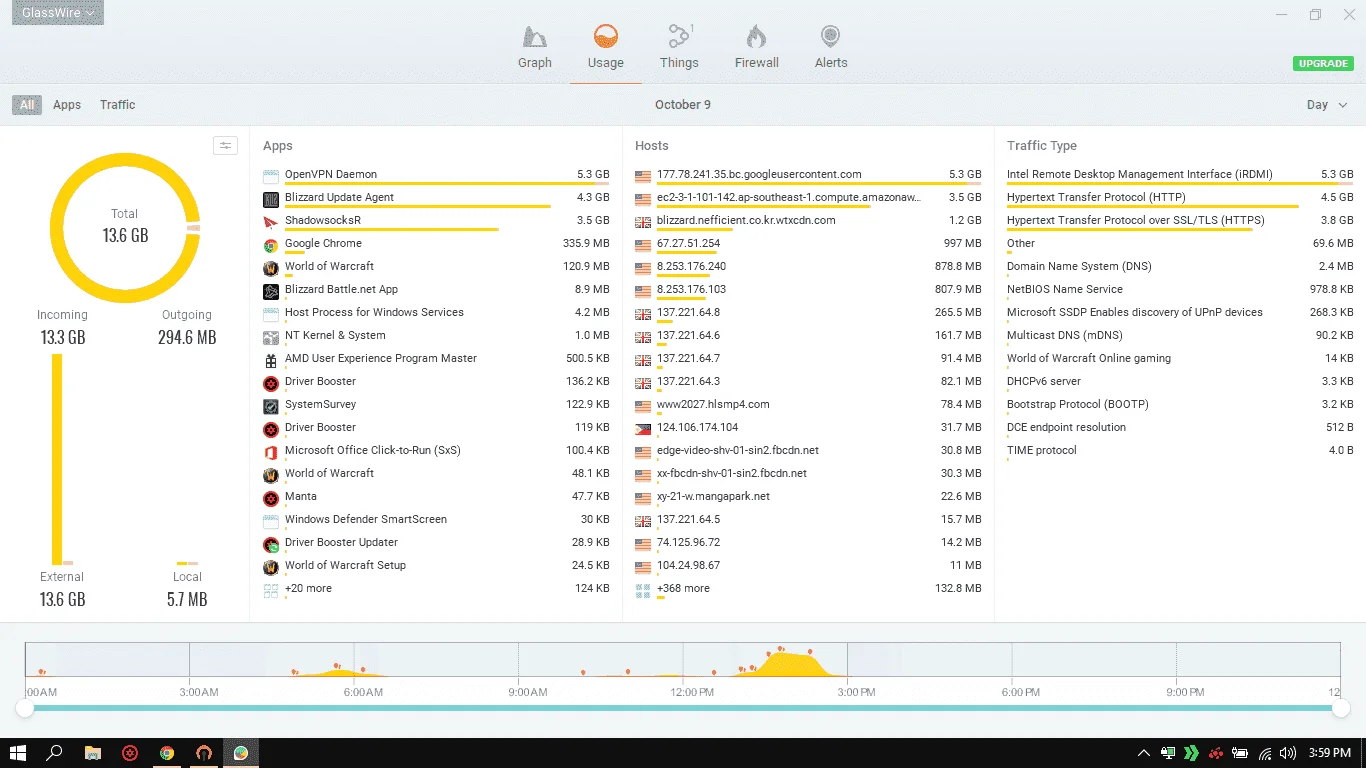This screenshot has height=768, width=1366.
Task: Open taskbar search magnifier
Action: (55, 753)
